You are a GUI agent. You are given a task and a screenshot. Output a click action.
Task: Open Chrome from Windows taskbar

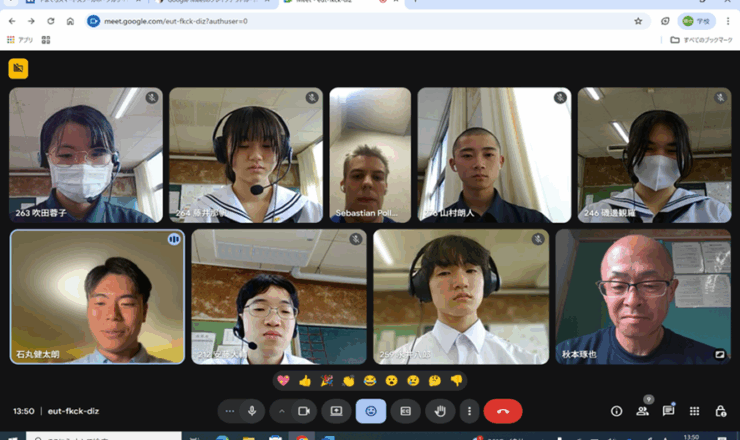point(302,437)
